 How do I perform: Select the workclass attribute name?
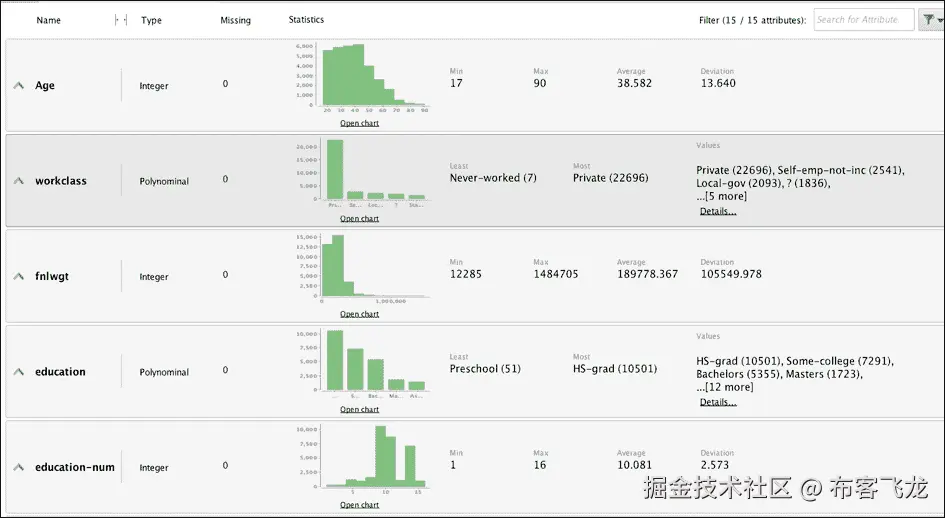(x=61, y=181)
